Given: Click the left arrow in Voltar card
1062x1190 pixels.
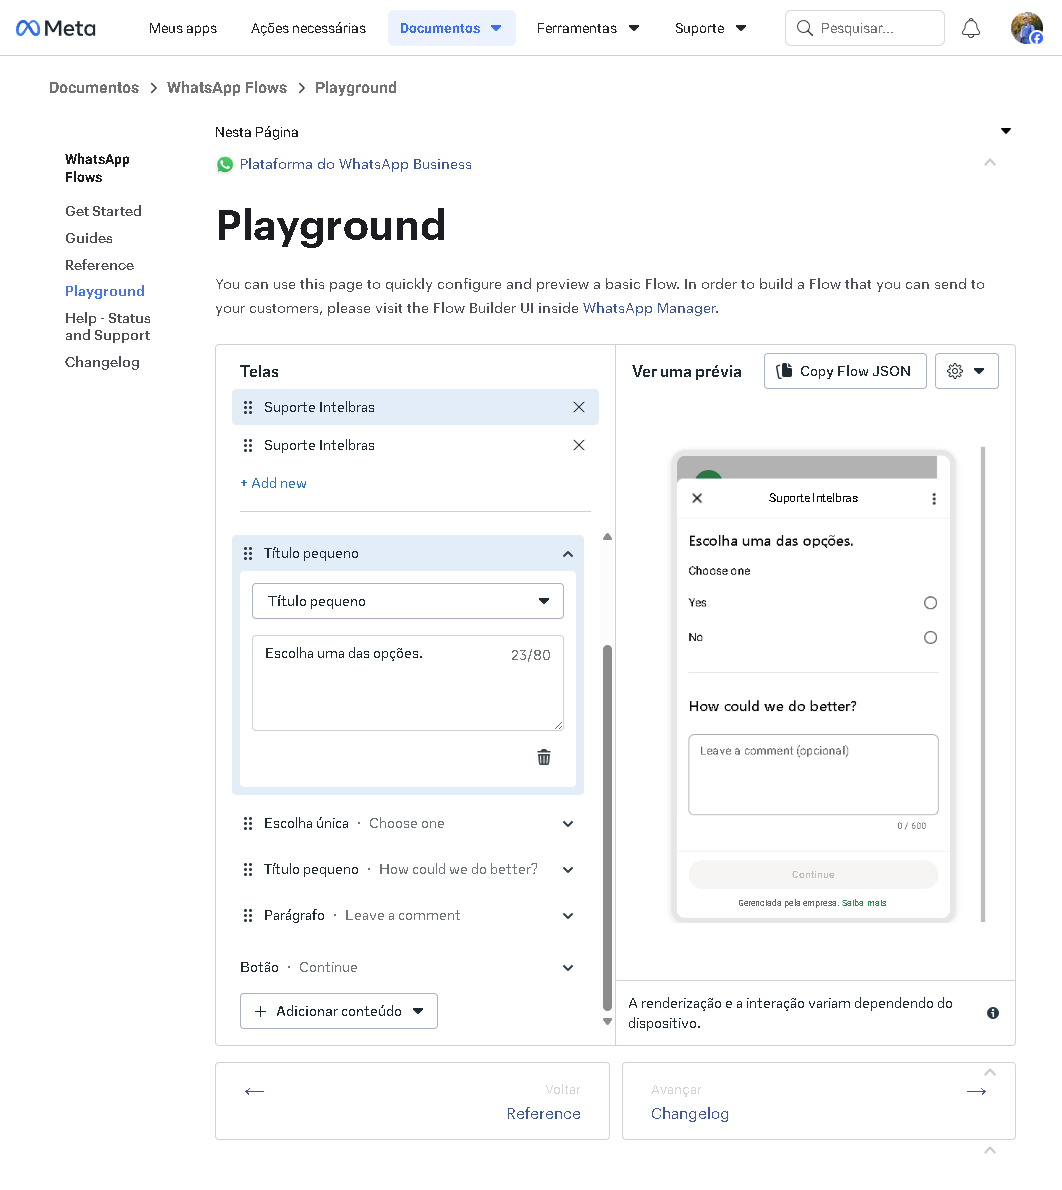Looking at the screenshot, I should 254,1091.
